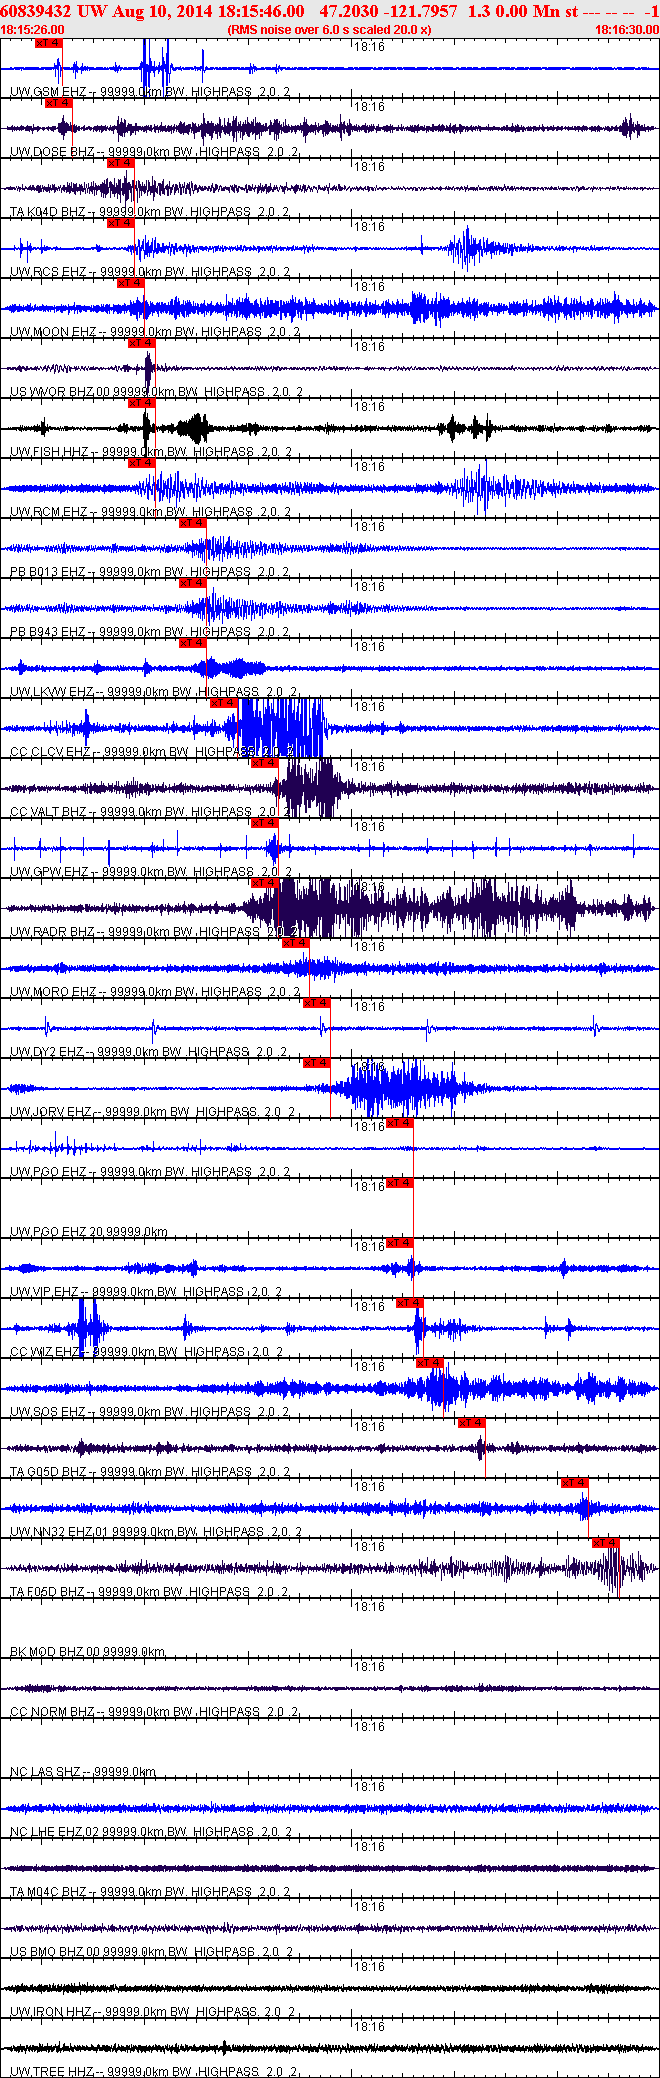Click the 'UW.NN32 EHZ 01' station label

(60, 1532)
